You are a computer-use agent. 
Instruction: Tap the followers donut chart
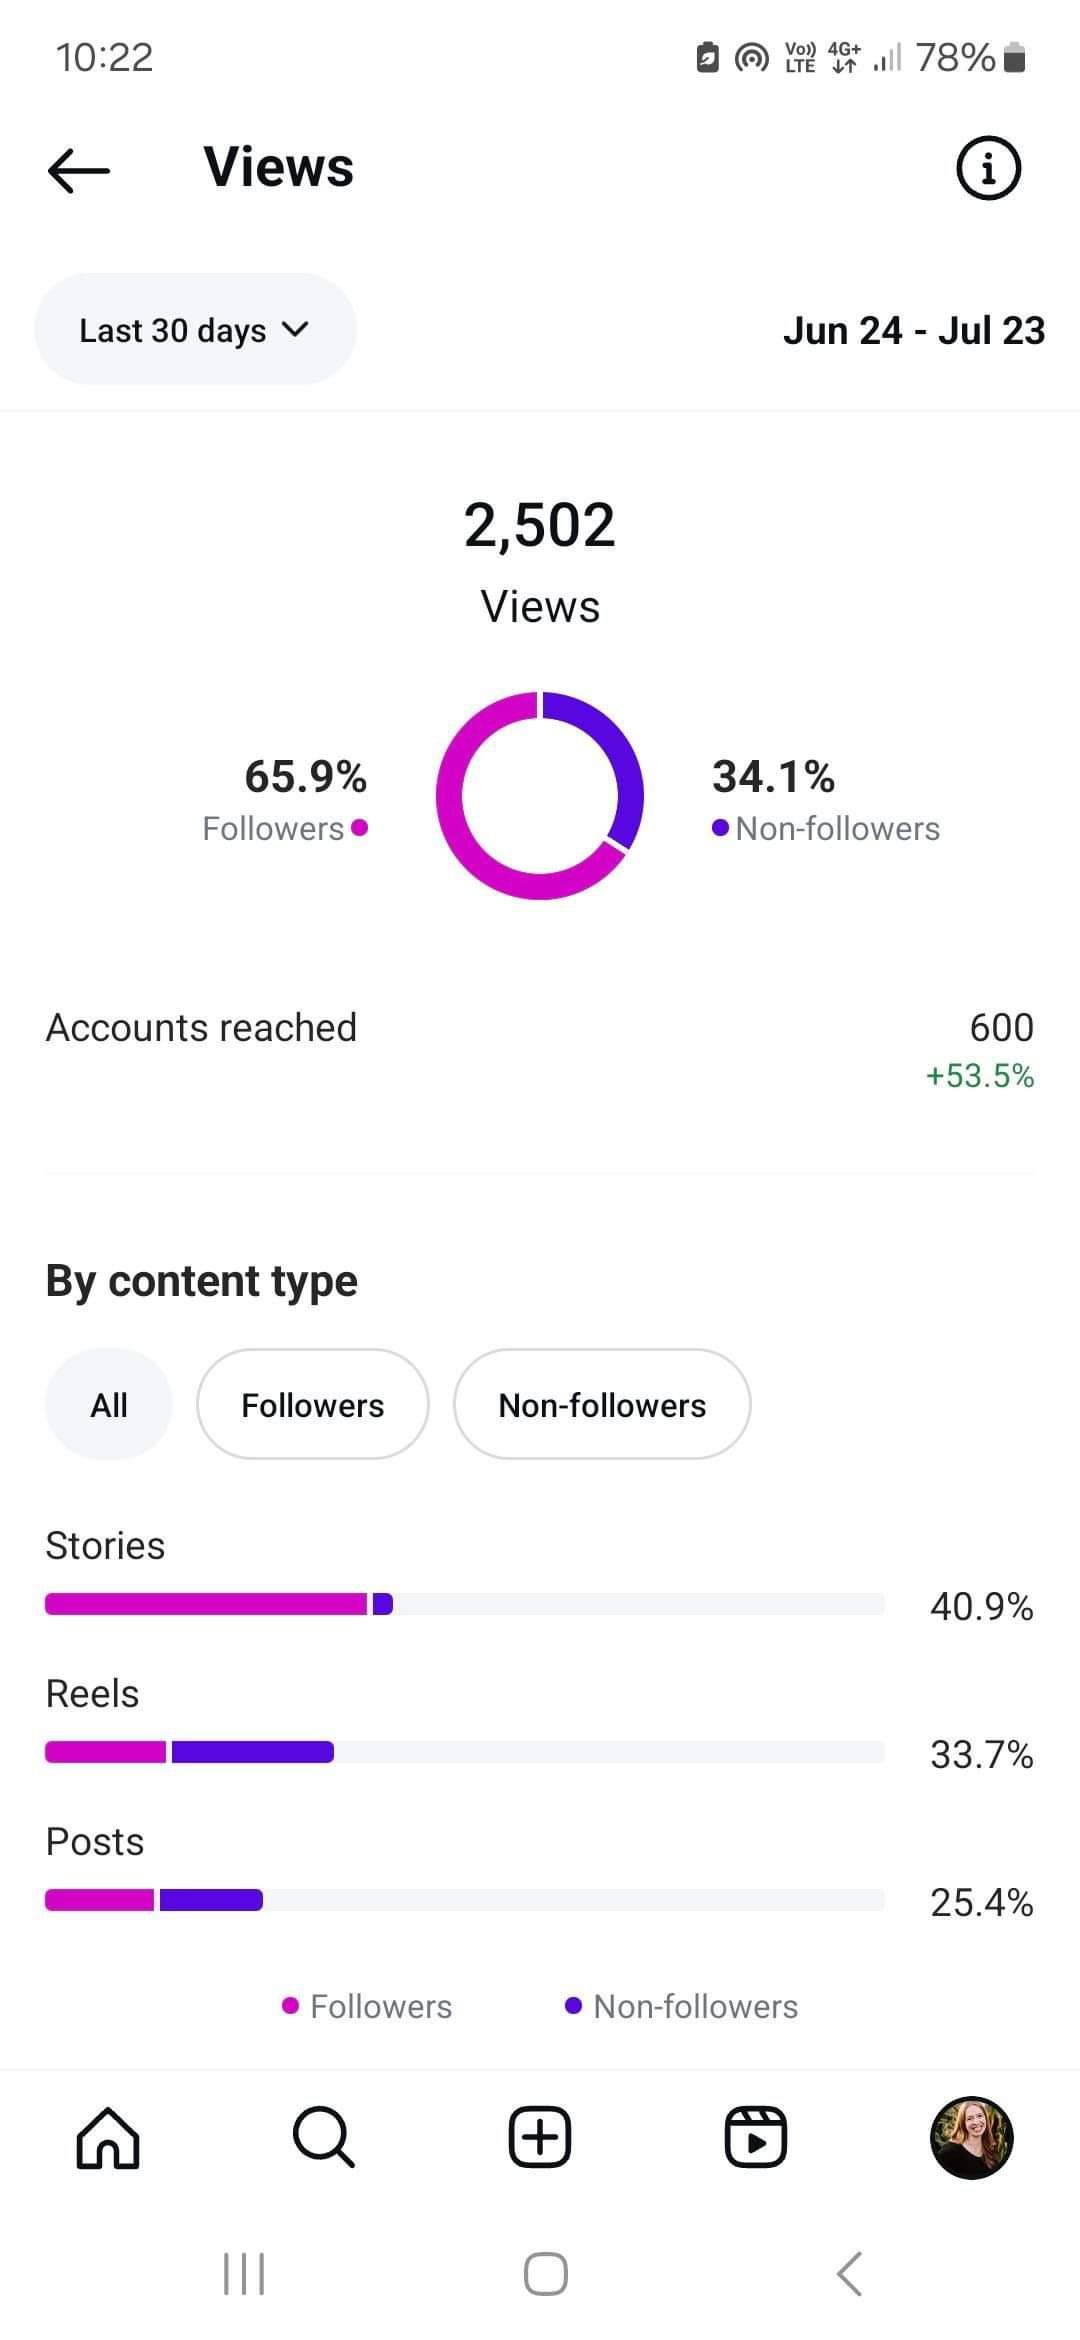[540, 795]
